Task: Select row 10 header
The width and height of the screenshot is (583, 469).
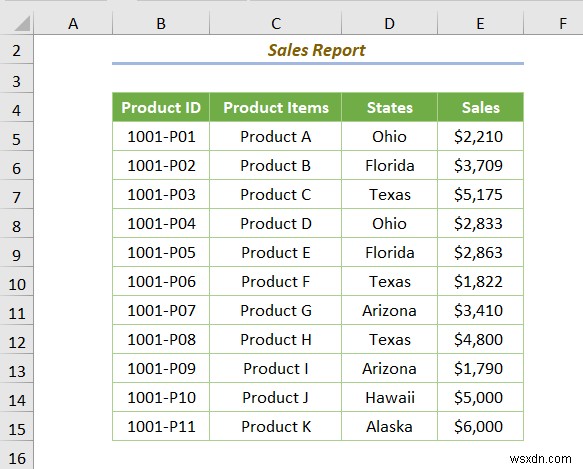Action: click(16, 282)
